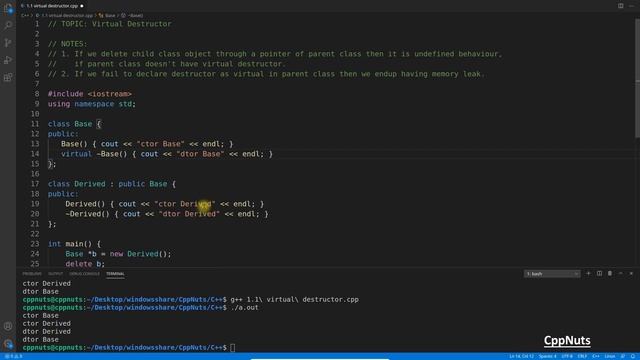Open the Extensions view
This screenshot has width=640, height=360.
click(x=8, y=78)
